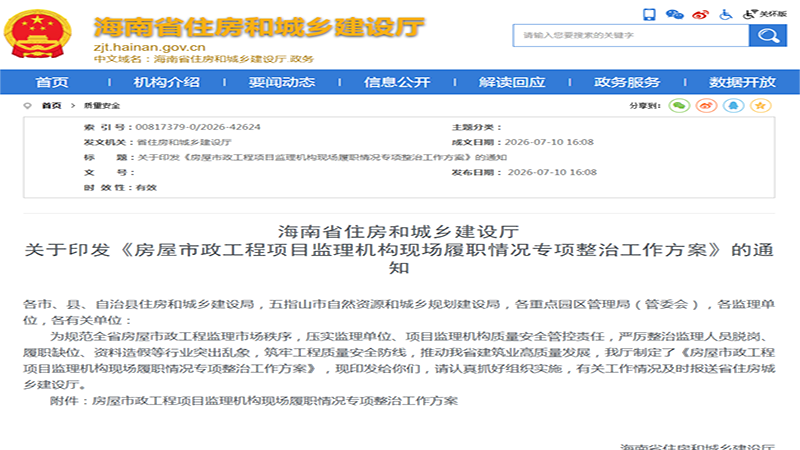This screenshot has width=800, height=450.
Task: Click the national emblem logo
Action: click(37, 34)
